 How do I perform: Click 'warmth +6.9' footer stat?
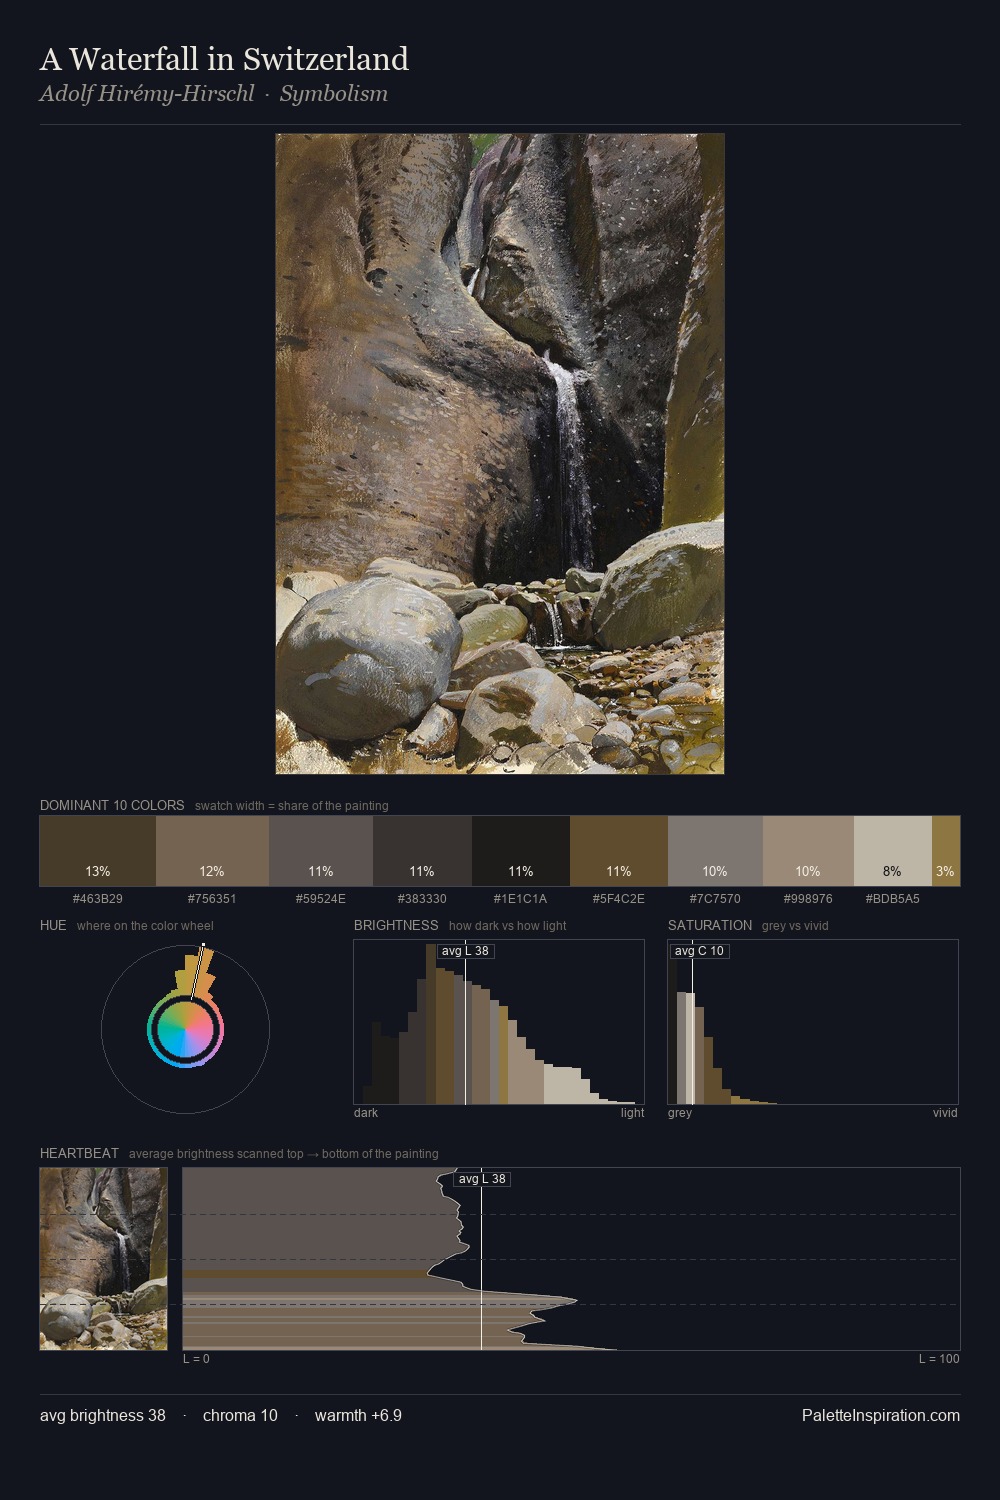pyautogui.click(x=358, y=1415)
